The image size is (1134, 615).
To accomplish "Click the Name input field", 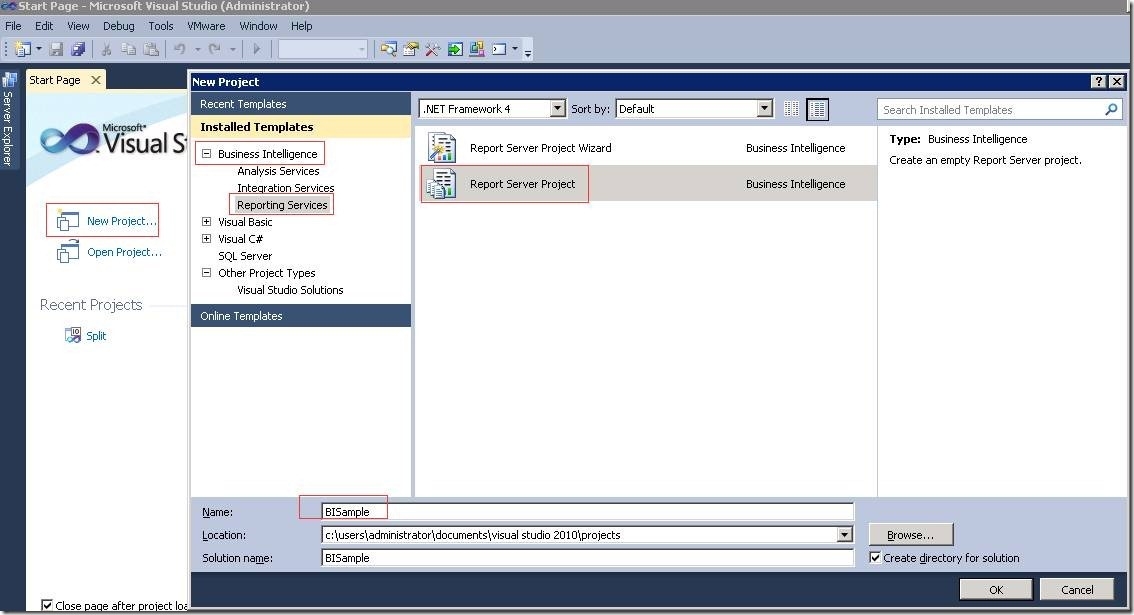I will click(x=587, y=512).
